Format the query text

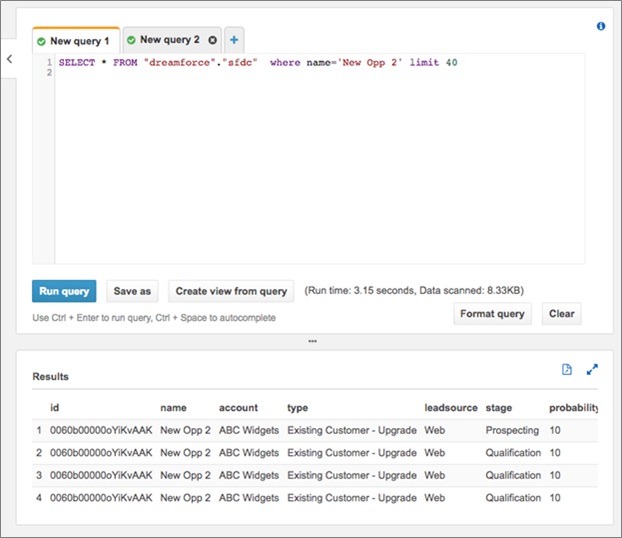point(492,314)
